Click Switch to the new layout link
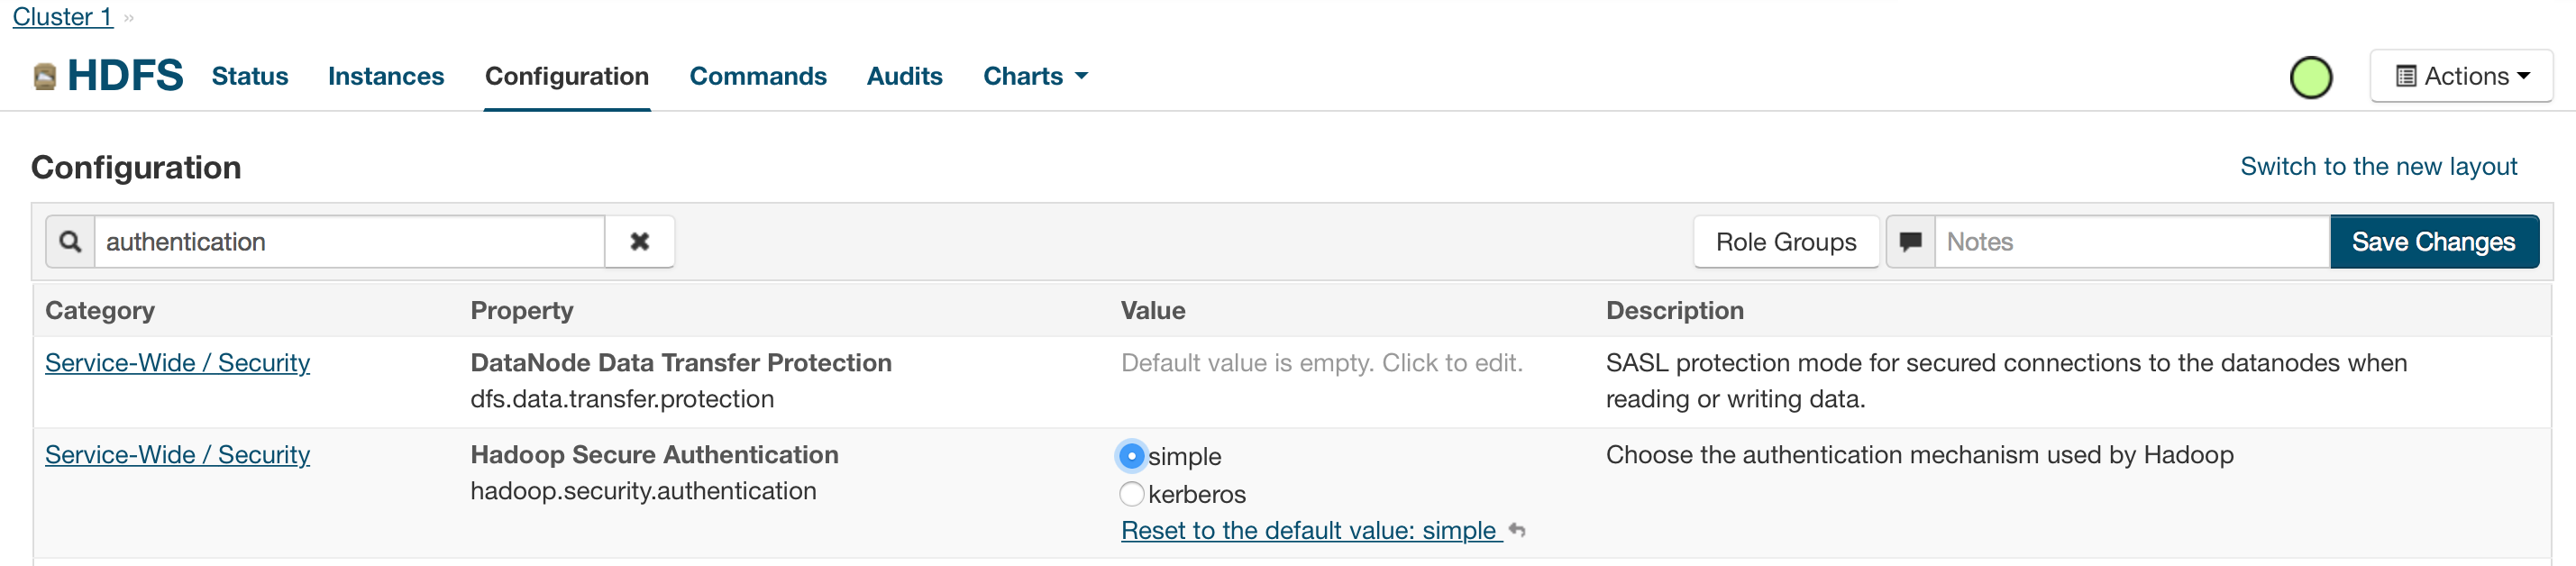 coord(2378,166)
